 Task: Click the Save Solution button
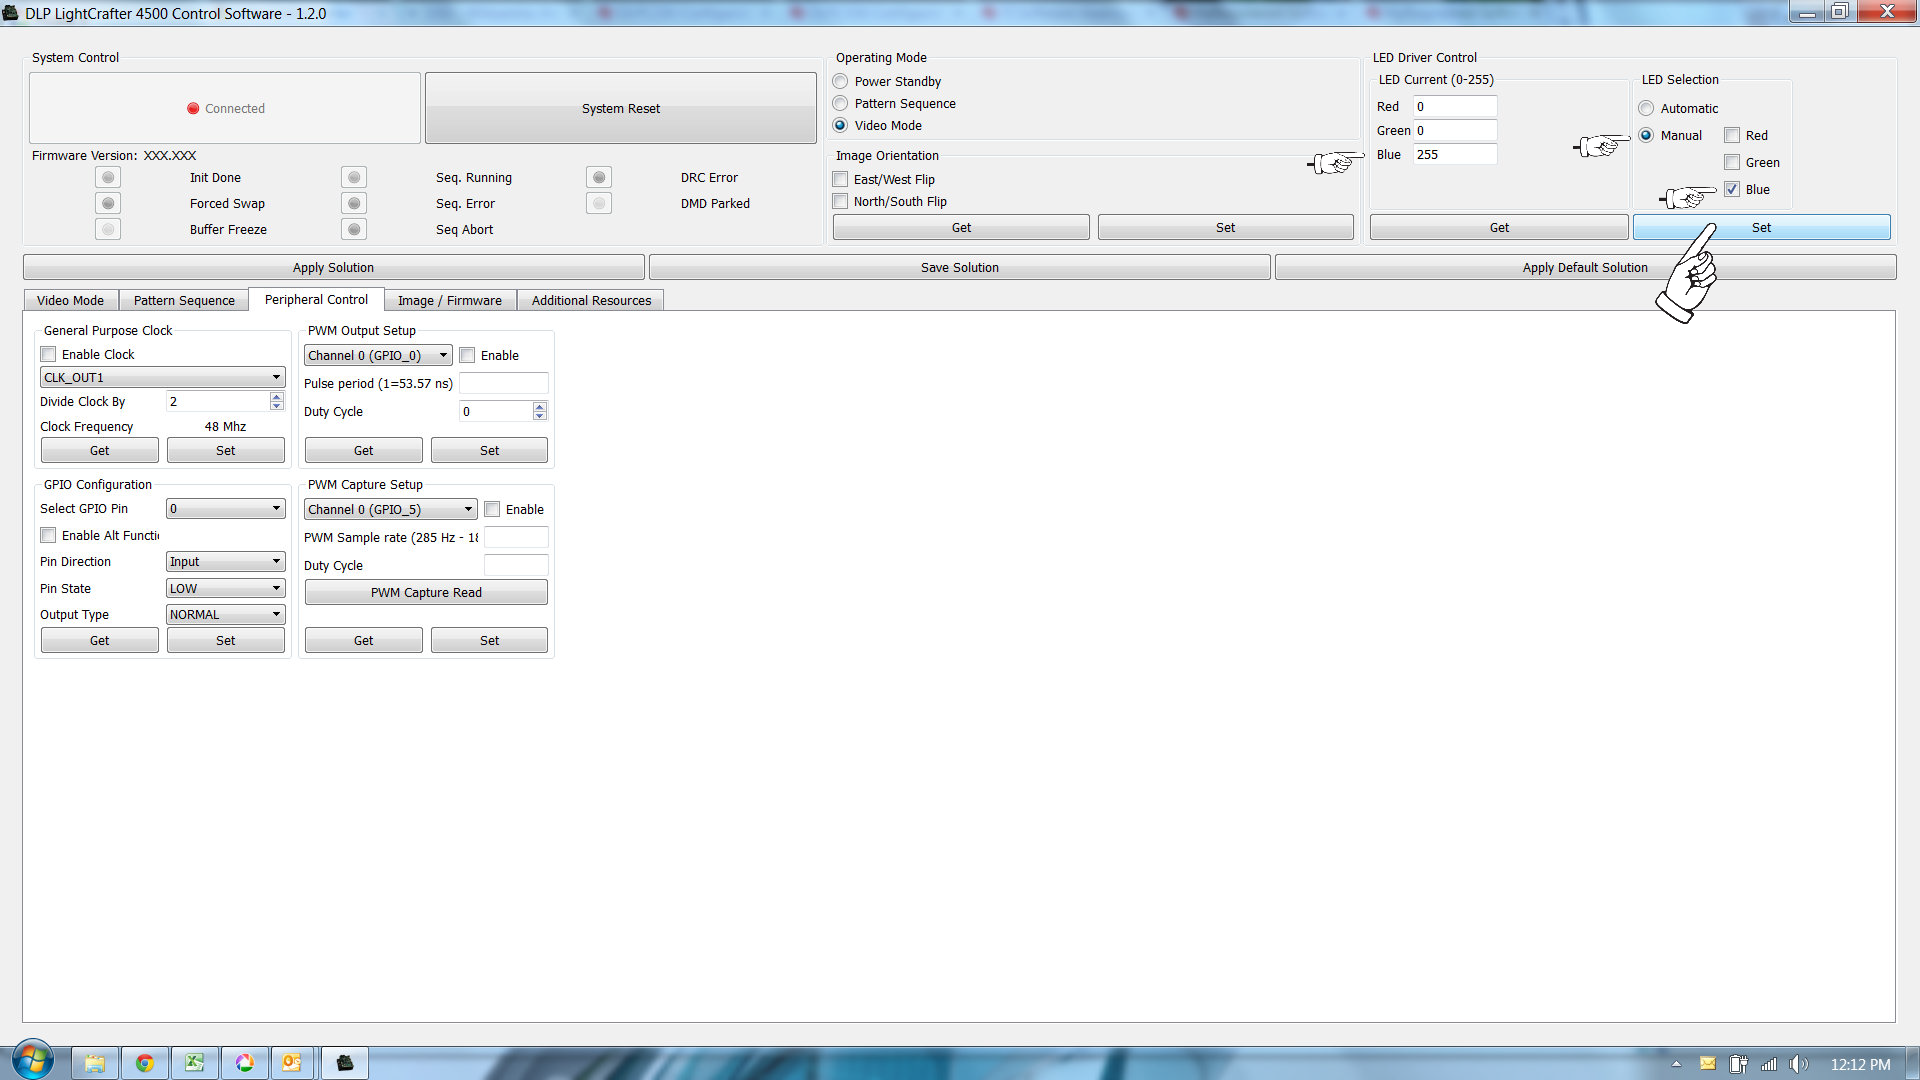click(960, 267)
